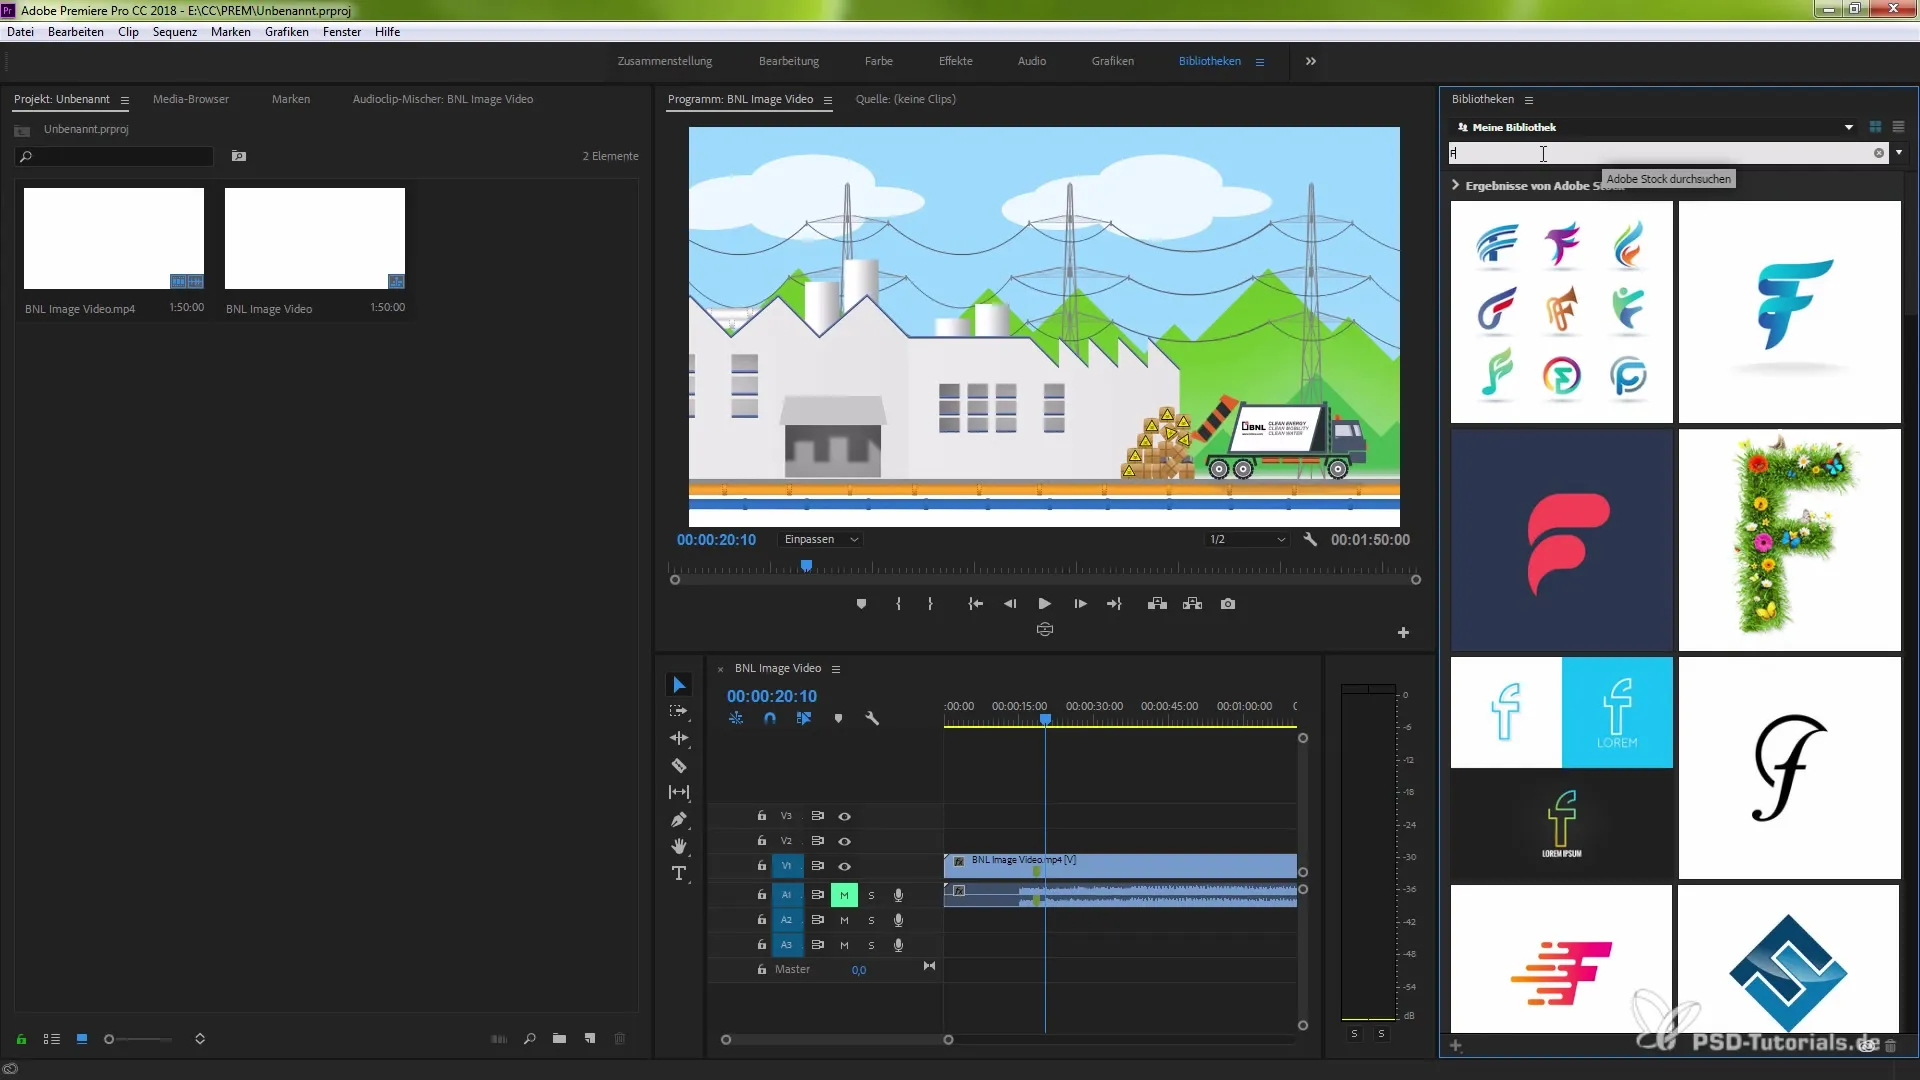The width and height of the screenshot is (1920, 1080).
Task: Toggle V2 track output eye
Action: (844, 842)
